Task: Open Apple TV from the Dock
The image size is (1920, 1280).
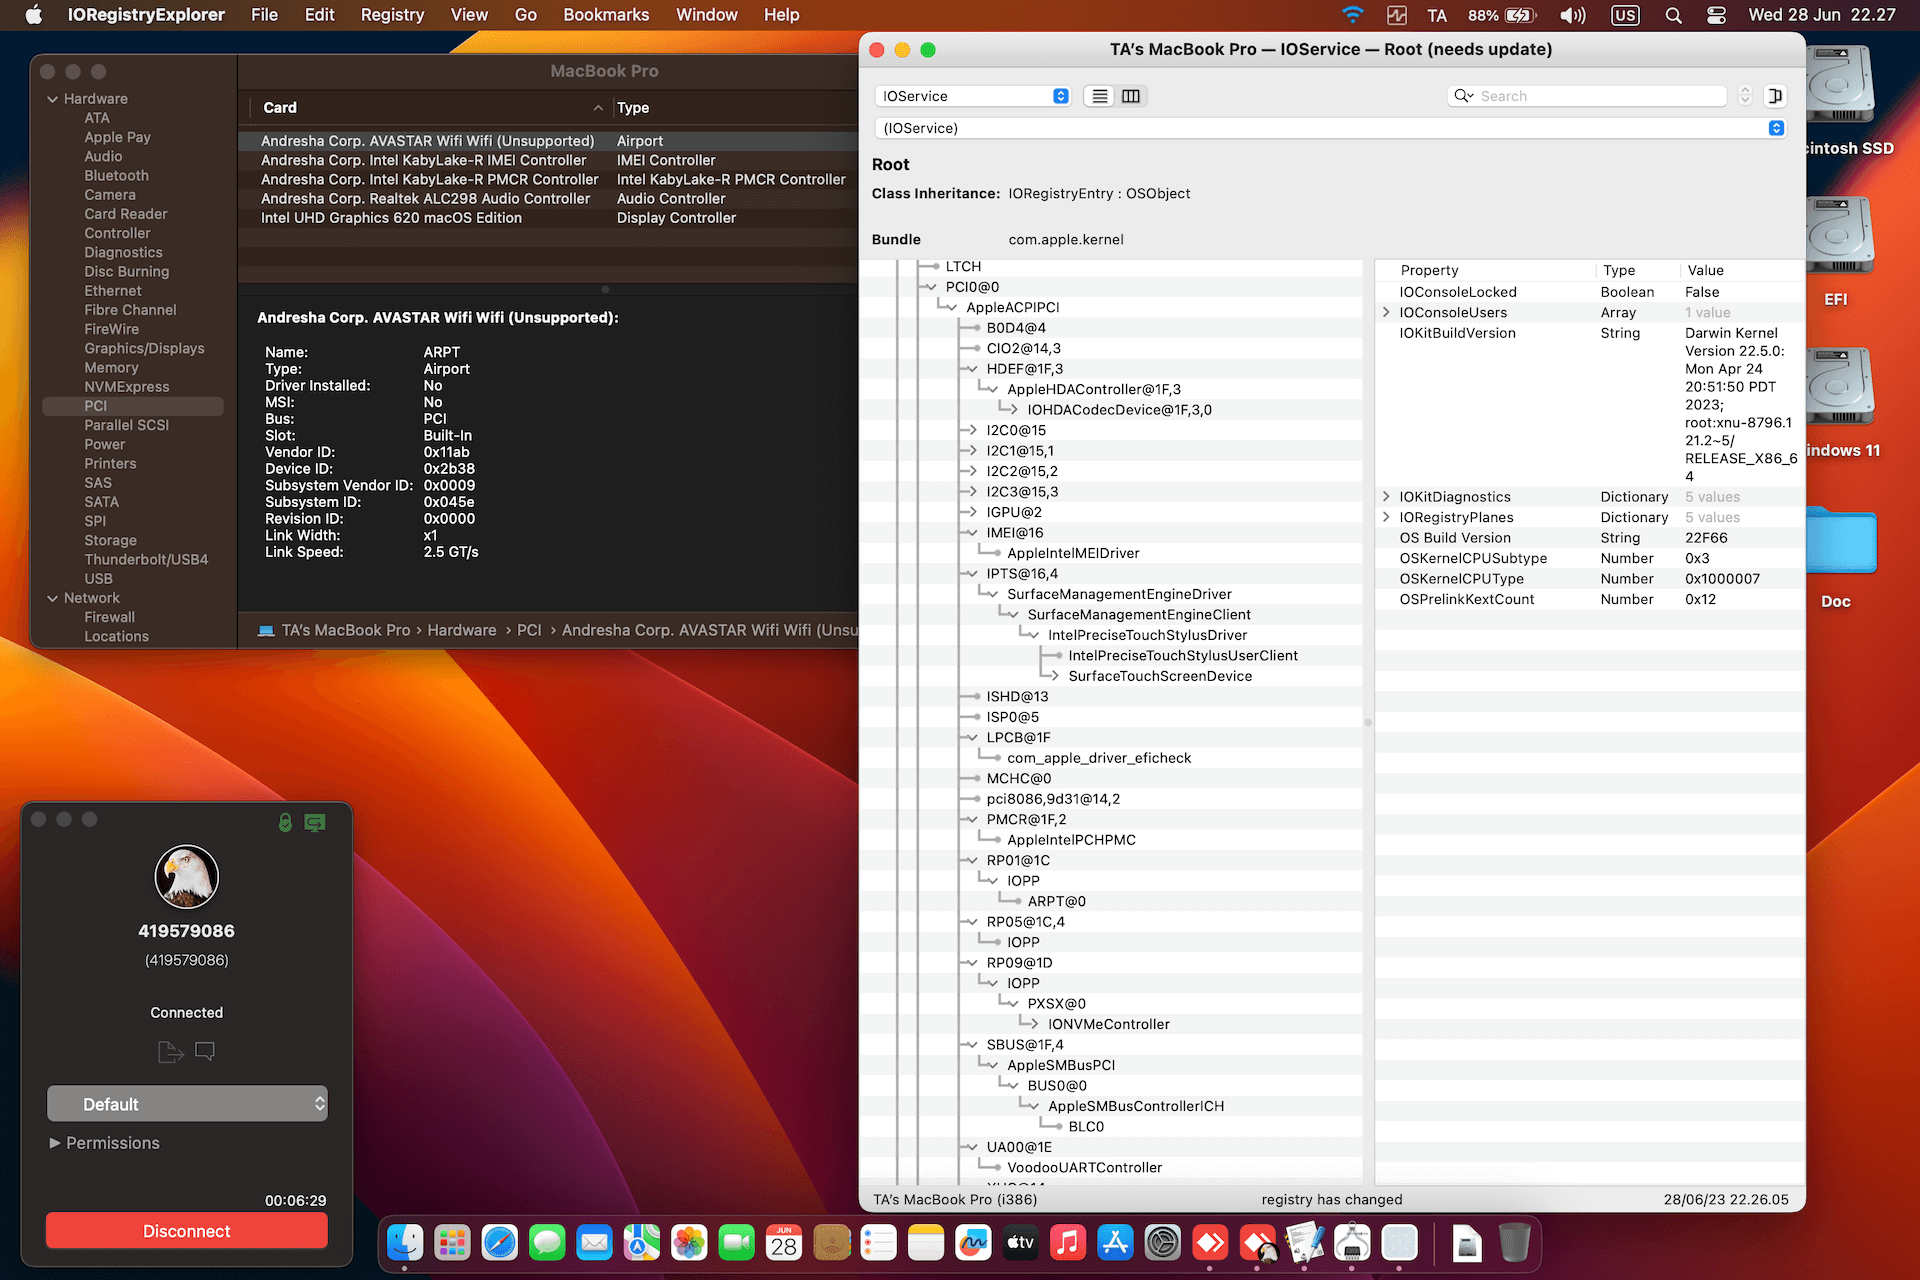Action: pos(1021,1243)
